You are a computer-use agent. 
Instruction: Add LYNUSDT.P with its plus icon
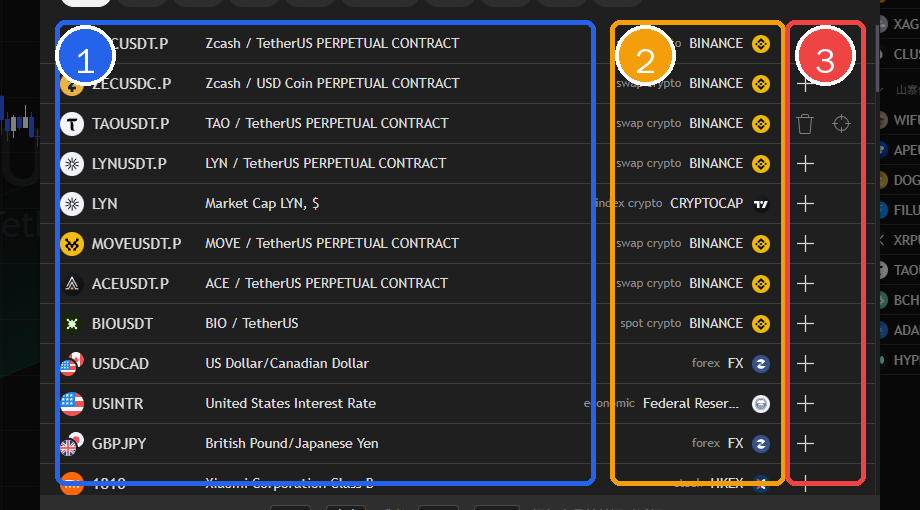(x=806, y=164)
